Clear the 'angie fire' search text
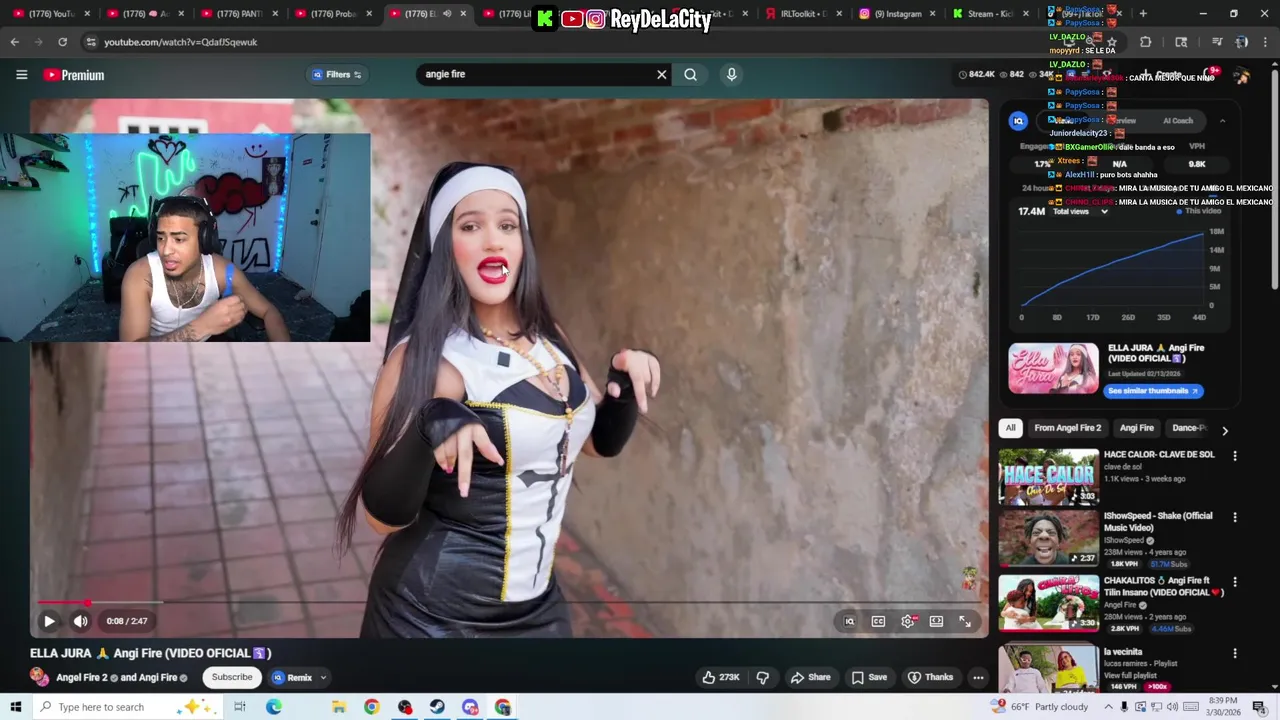The image size is (1280, 720). click(661, 74)
